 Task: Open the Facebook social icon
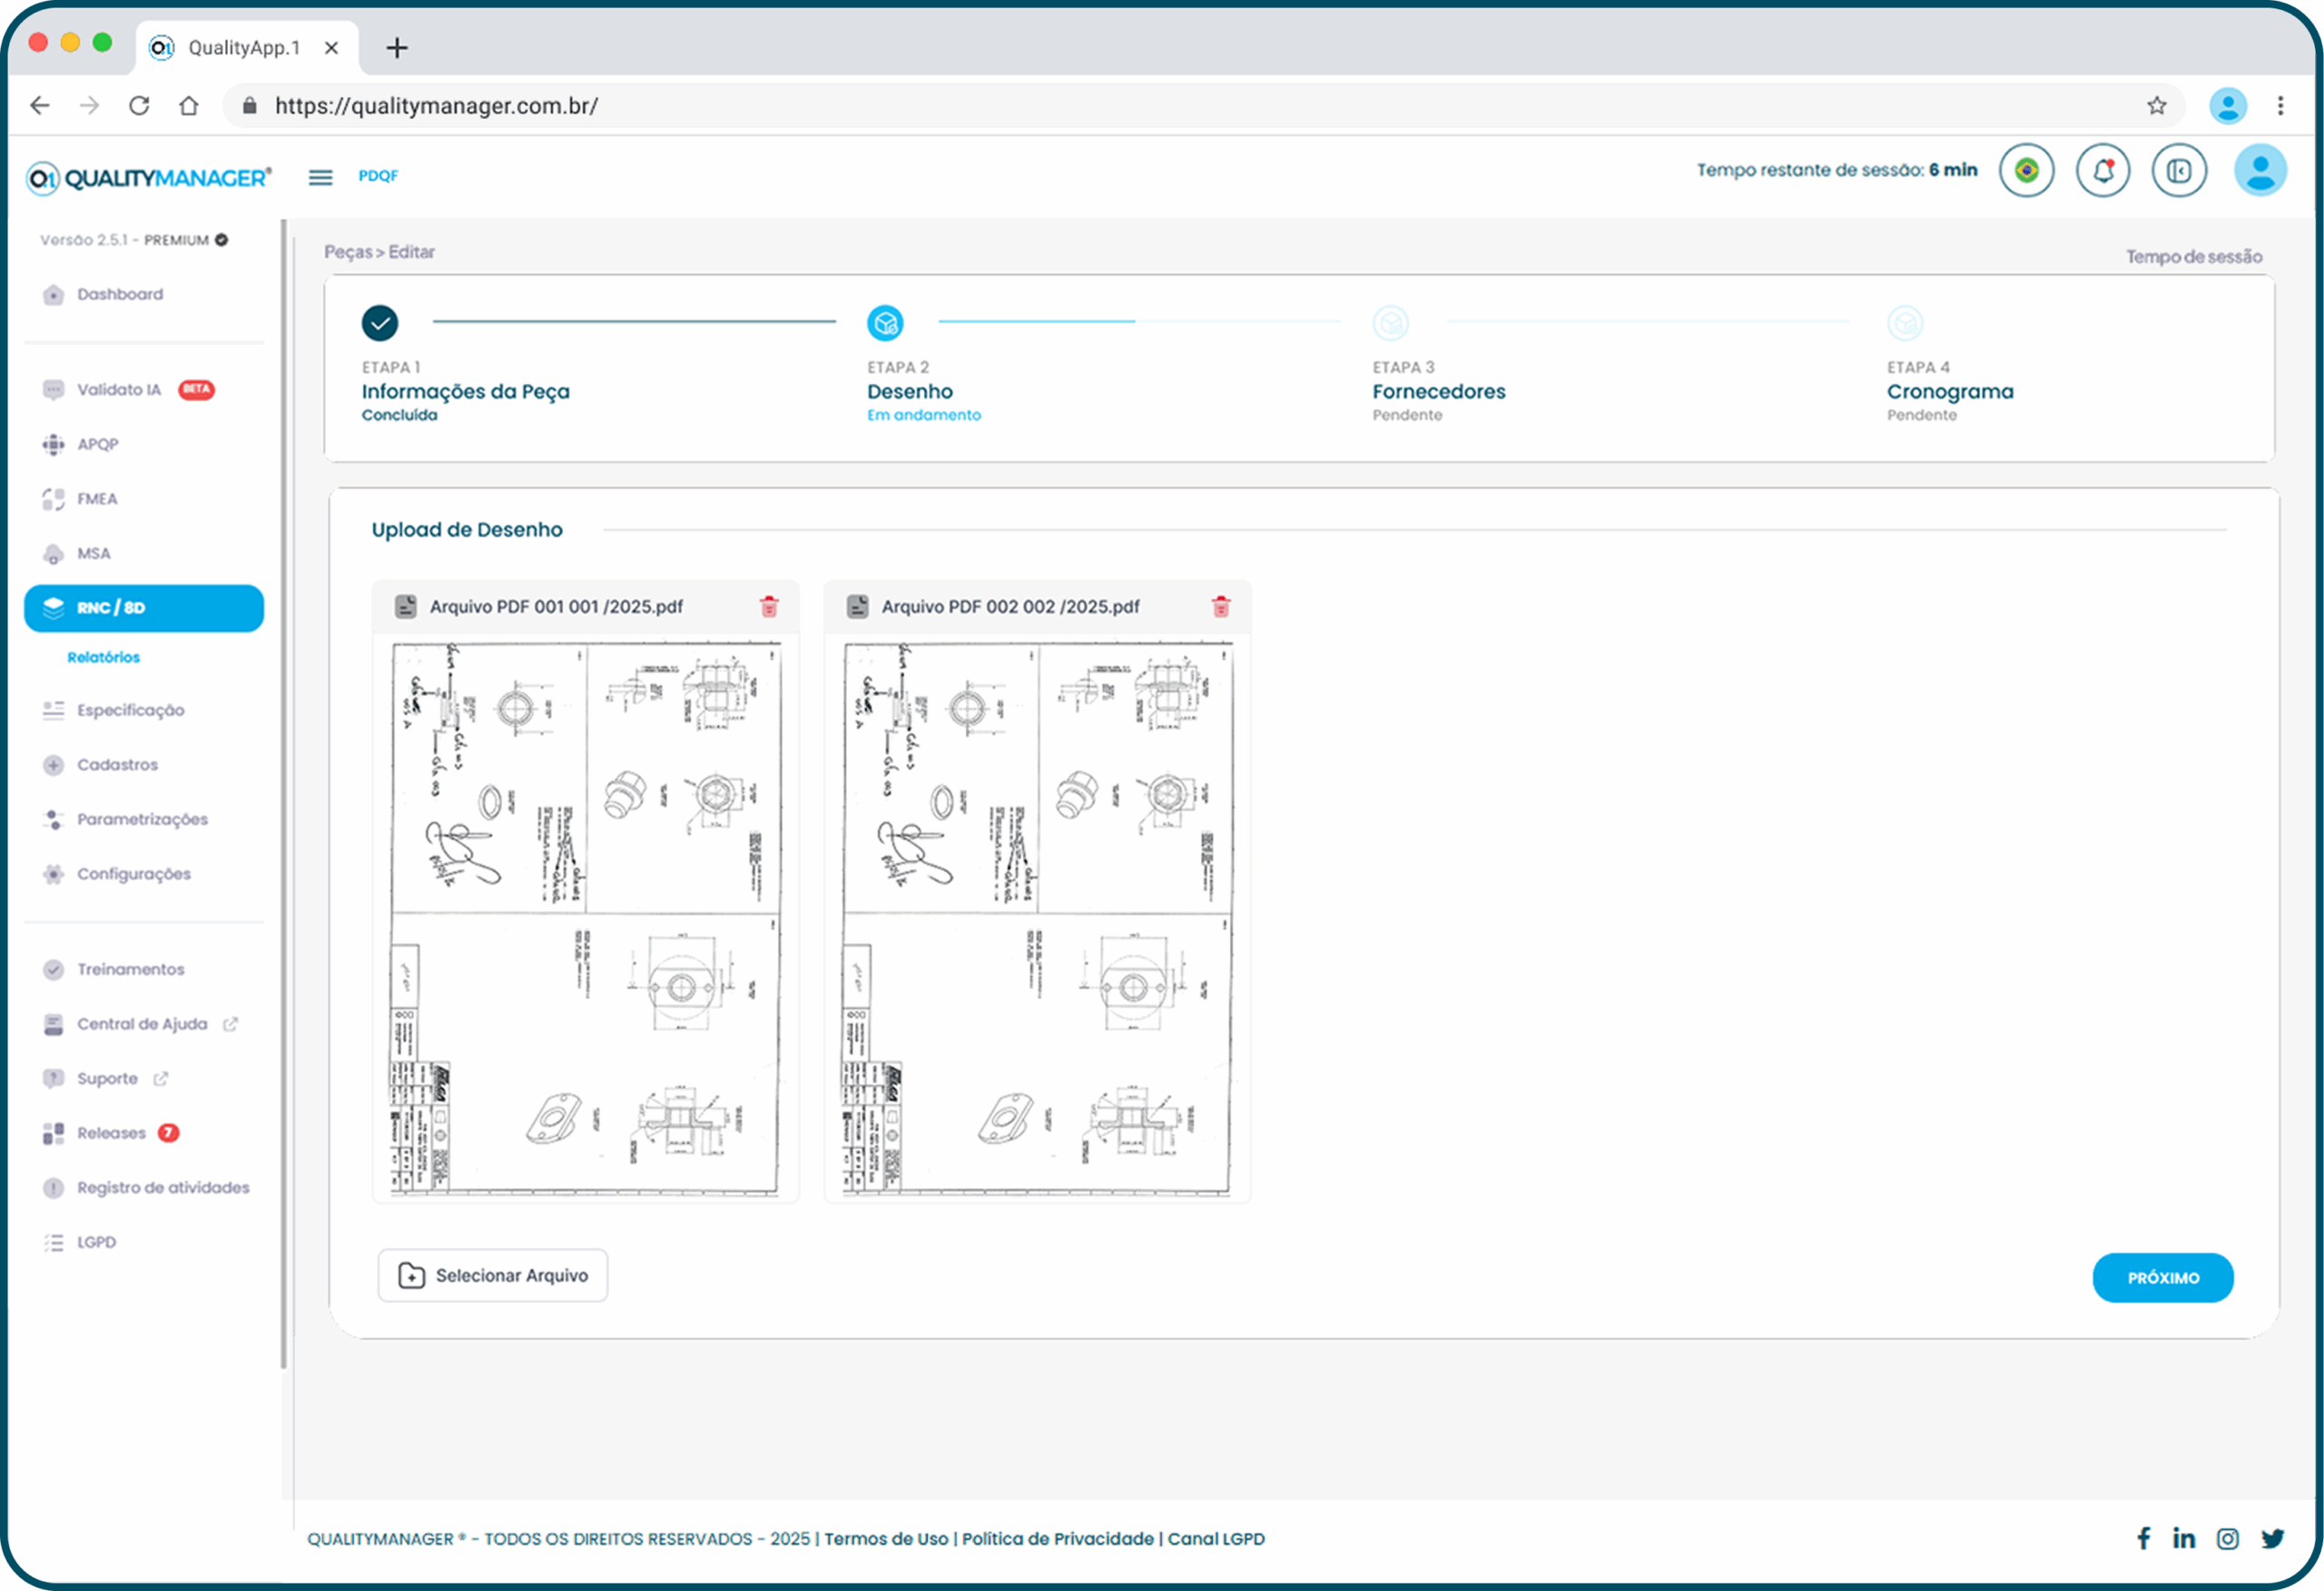(2143, 1539)
